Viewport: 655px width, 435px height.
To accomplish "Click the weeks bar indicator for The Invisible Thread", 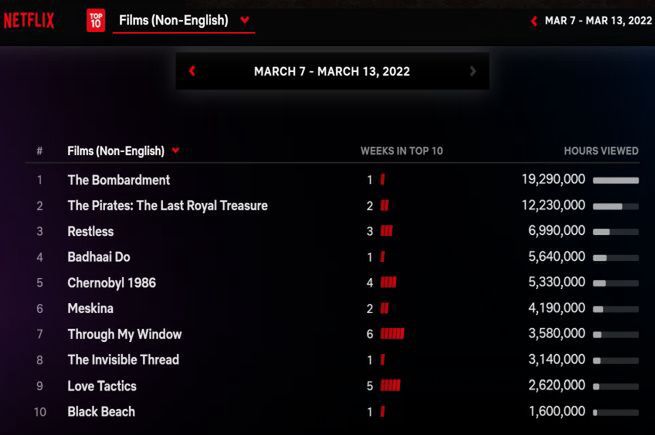I will pos(382,359).
